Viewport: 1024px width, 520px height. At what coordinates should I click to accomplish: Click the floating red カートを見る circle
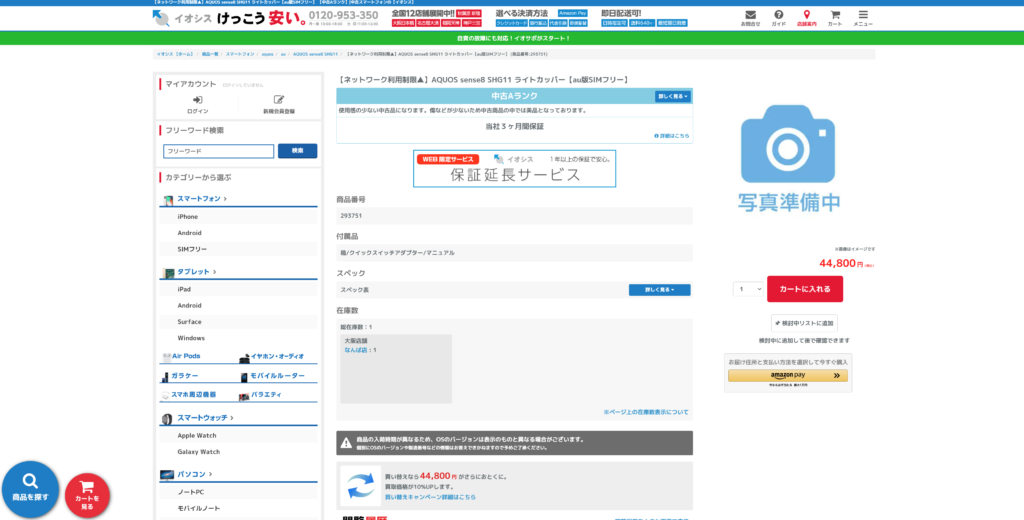[87, 495]
